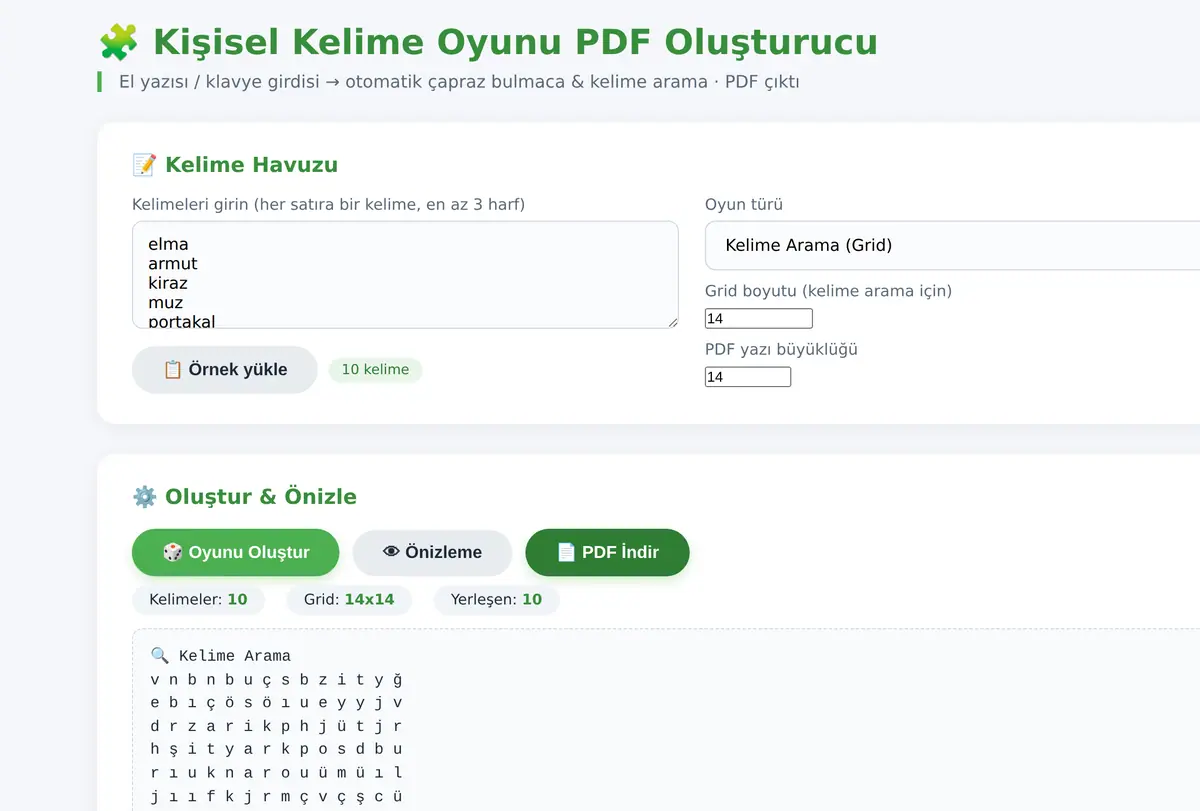Click grid row 'v n b n b u ç s b z i t y ğ'
The image size is (1200, 811).
(276, 680)
